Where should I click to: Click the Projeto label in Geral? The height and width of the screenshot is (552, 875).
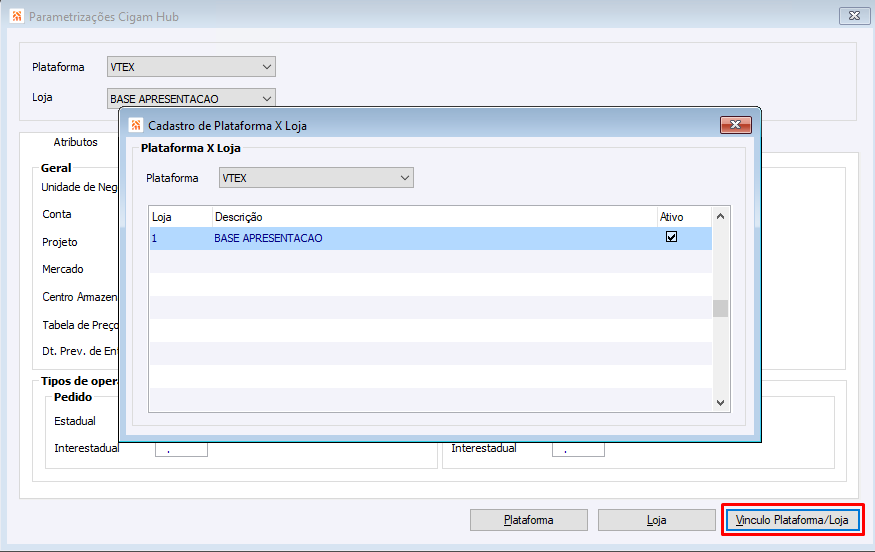(60, 242)
